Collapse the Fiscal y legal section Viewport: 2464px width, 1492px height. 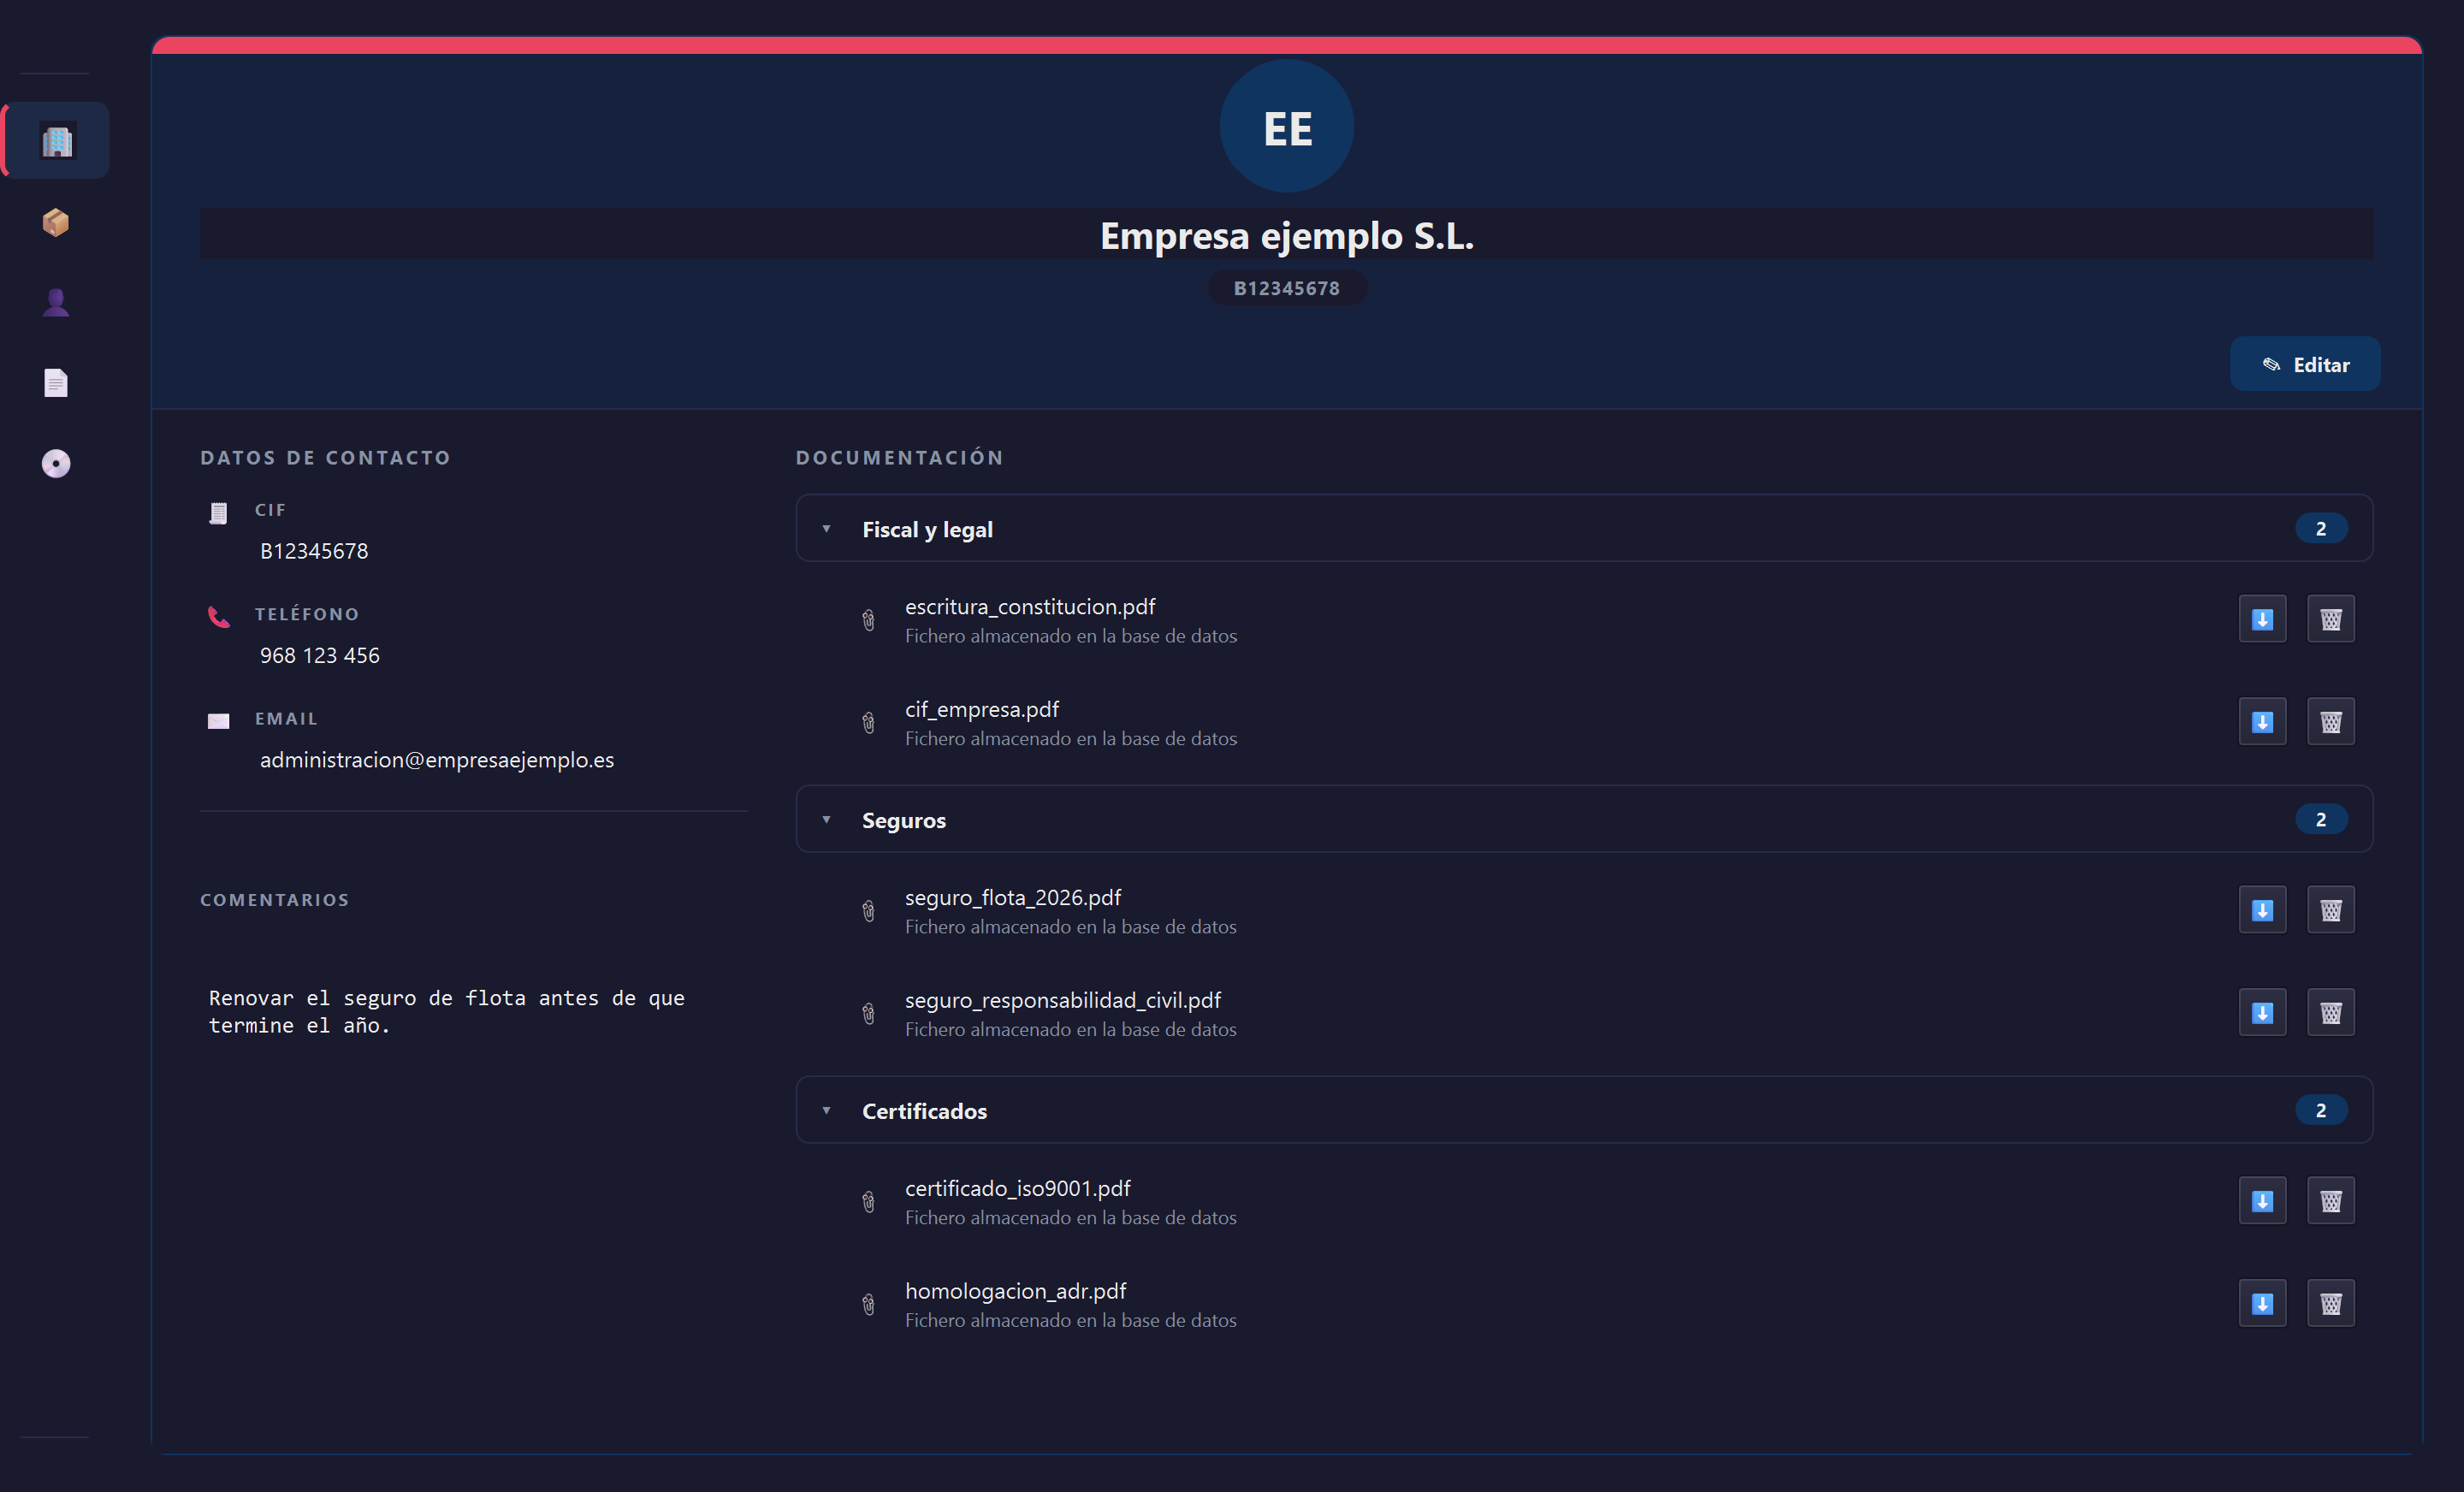coord(1584,528)
